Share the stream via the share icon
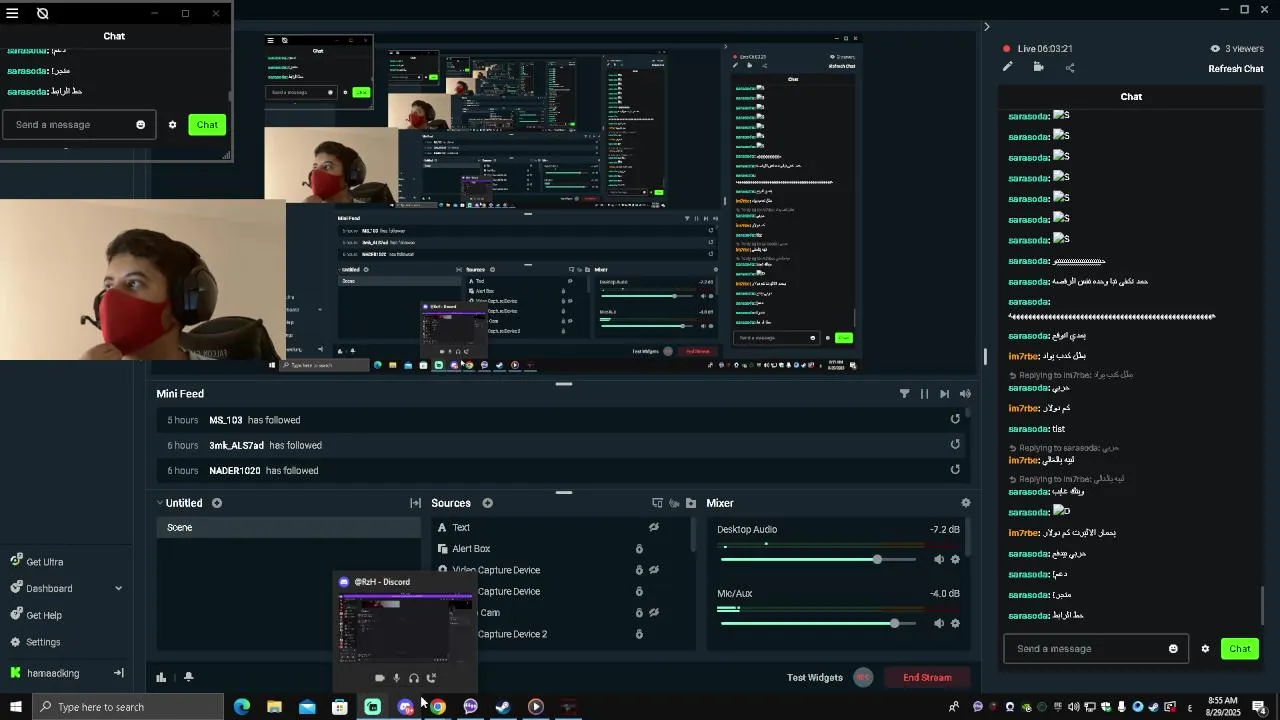This screenshot has width=1280, height=720. (1070, 68)
